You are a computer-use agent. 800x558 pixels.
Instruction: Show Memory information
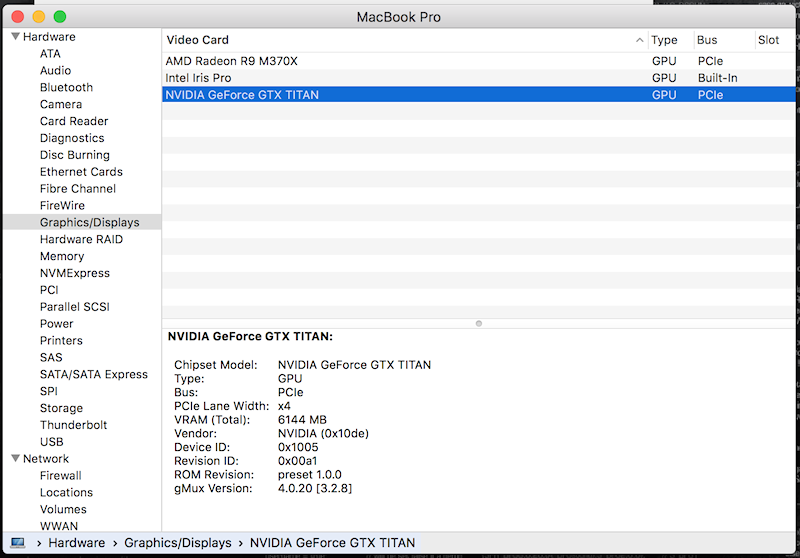(x=62, y=256)
